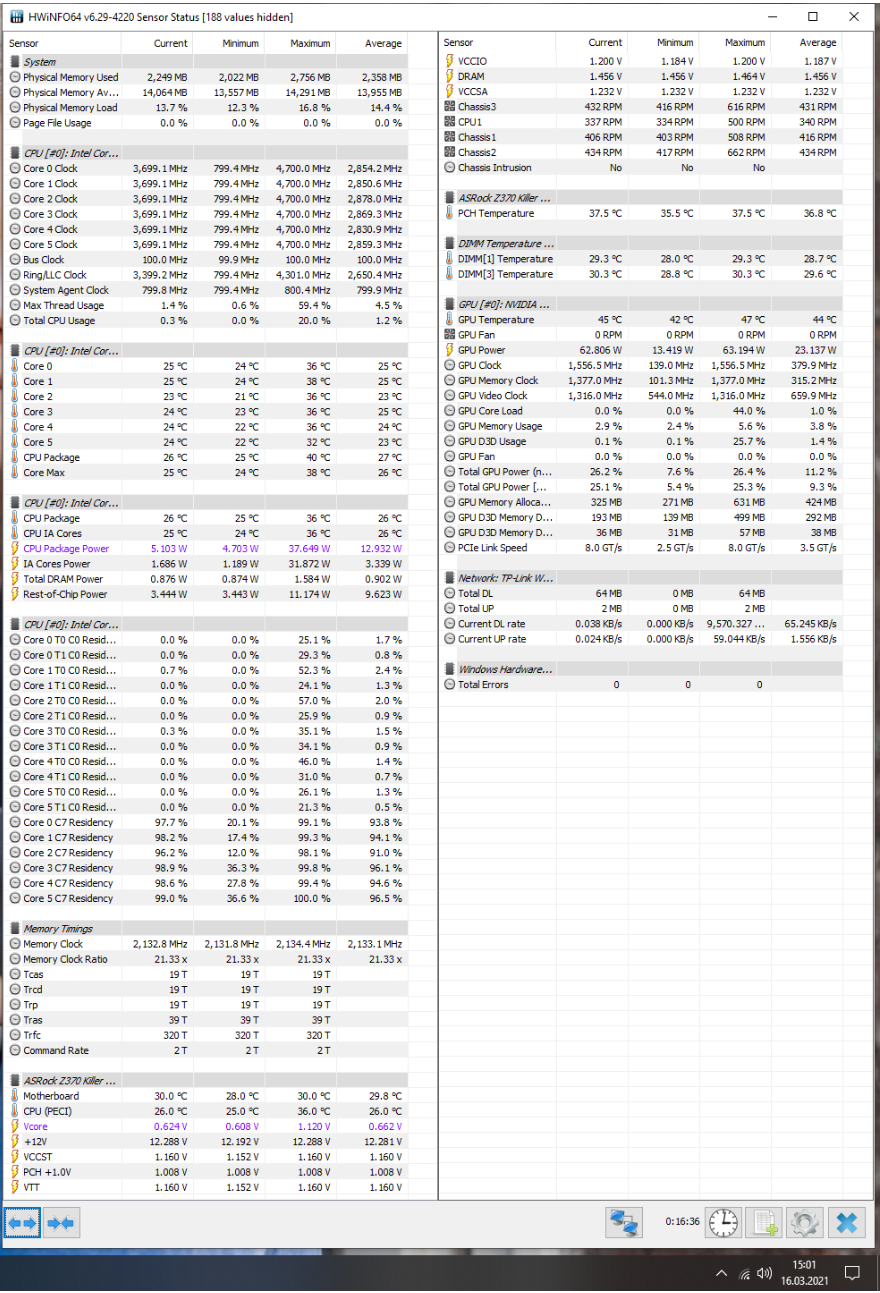Viewport: 880px width, 1293px height.
Task: Open the Windows notification center icon
Action: point(852,1273)
